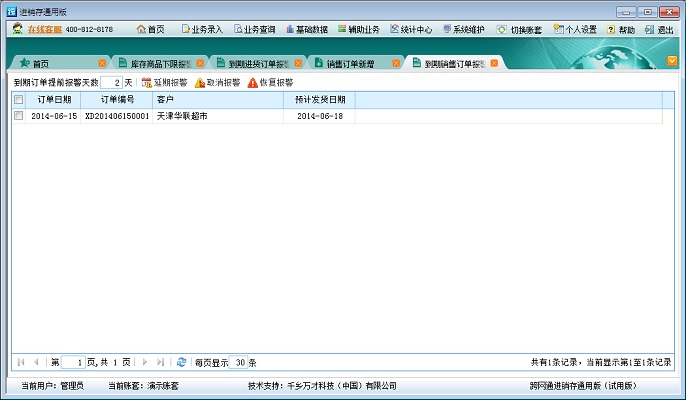Open the tab list dropdown arrow at right
The width and height of the screenshot is (686, 400).
pyautogui.click(x=672, y=61)
